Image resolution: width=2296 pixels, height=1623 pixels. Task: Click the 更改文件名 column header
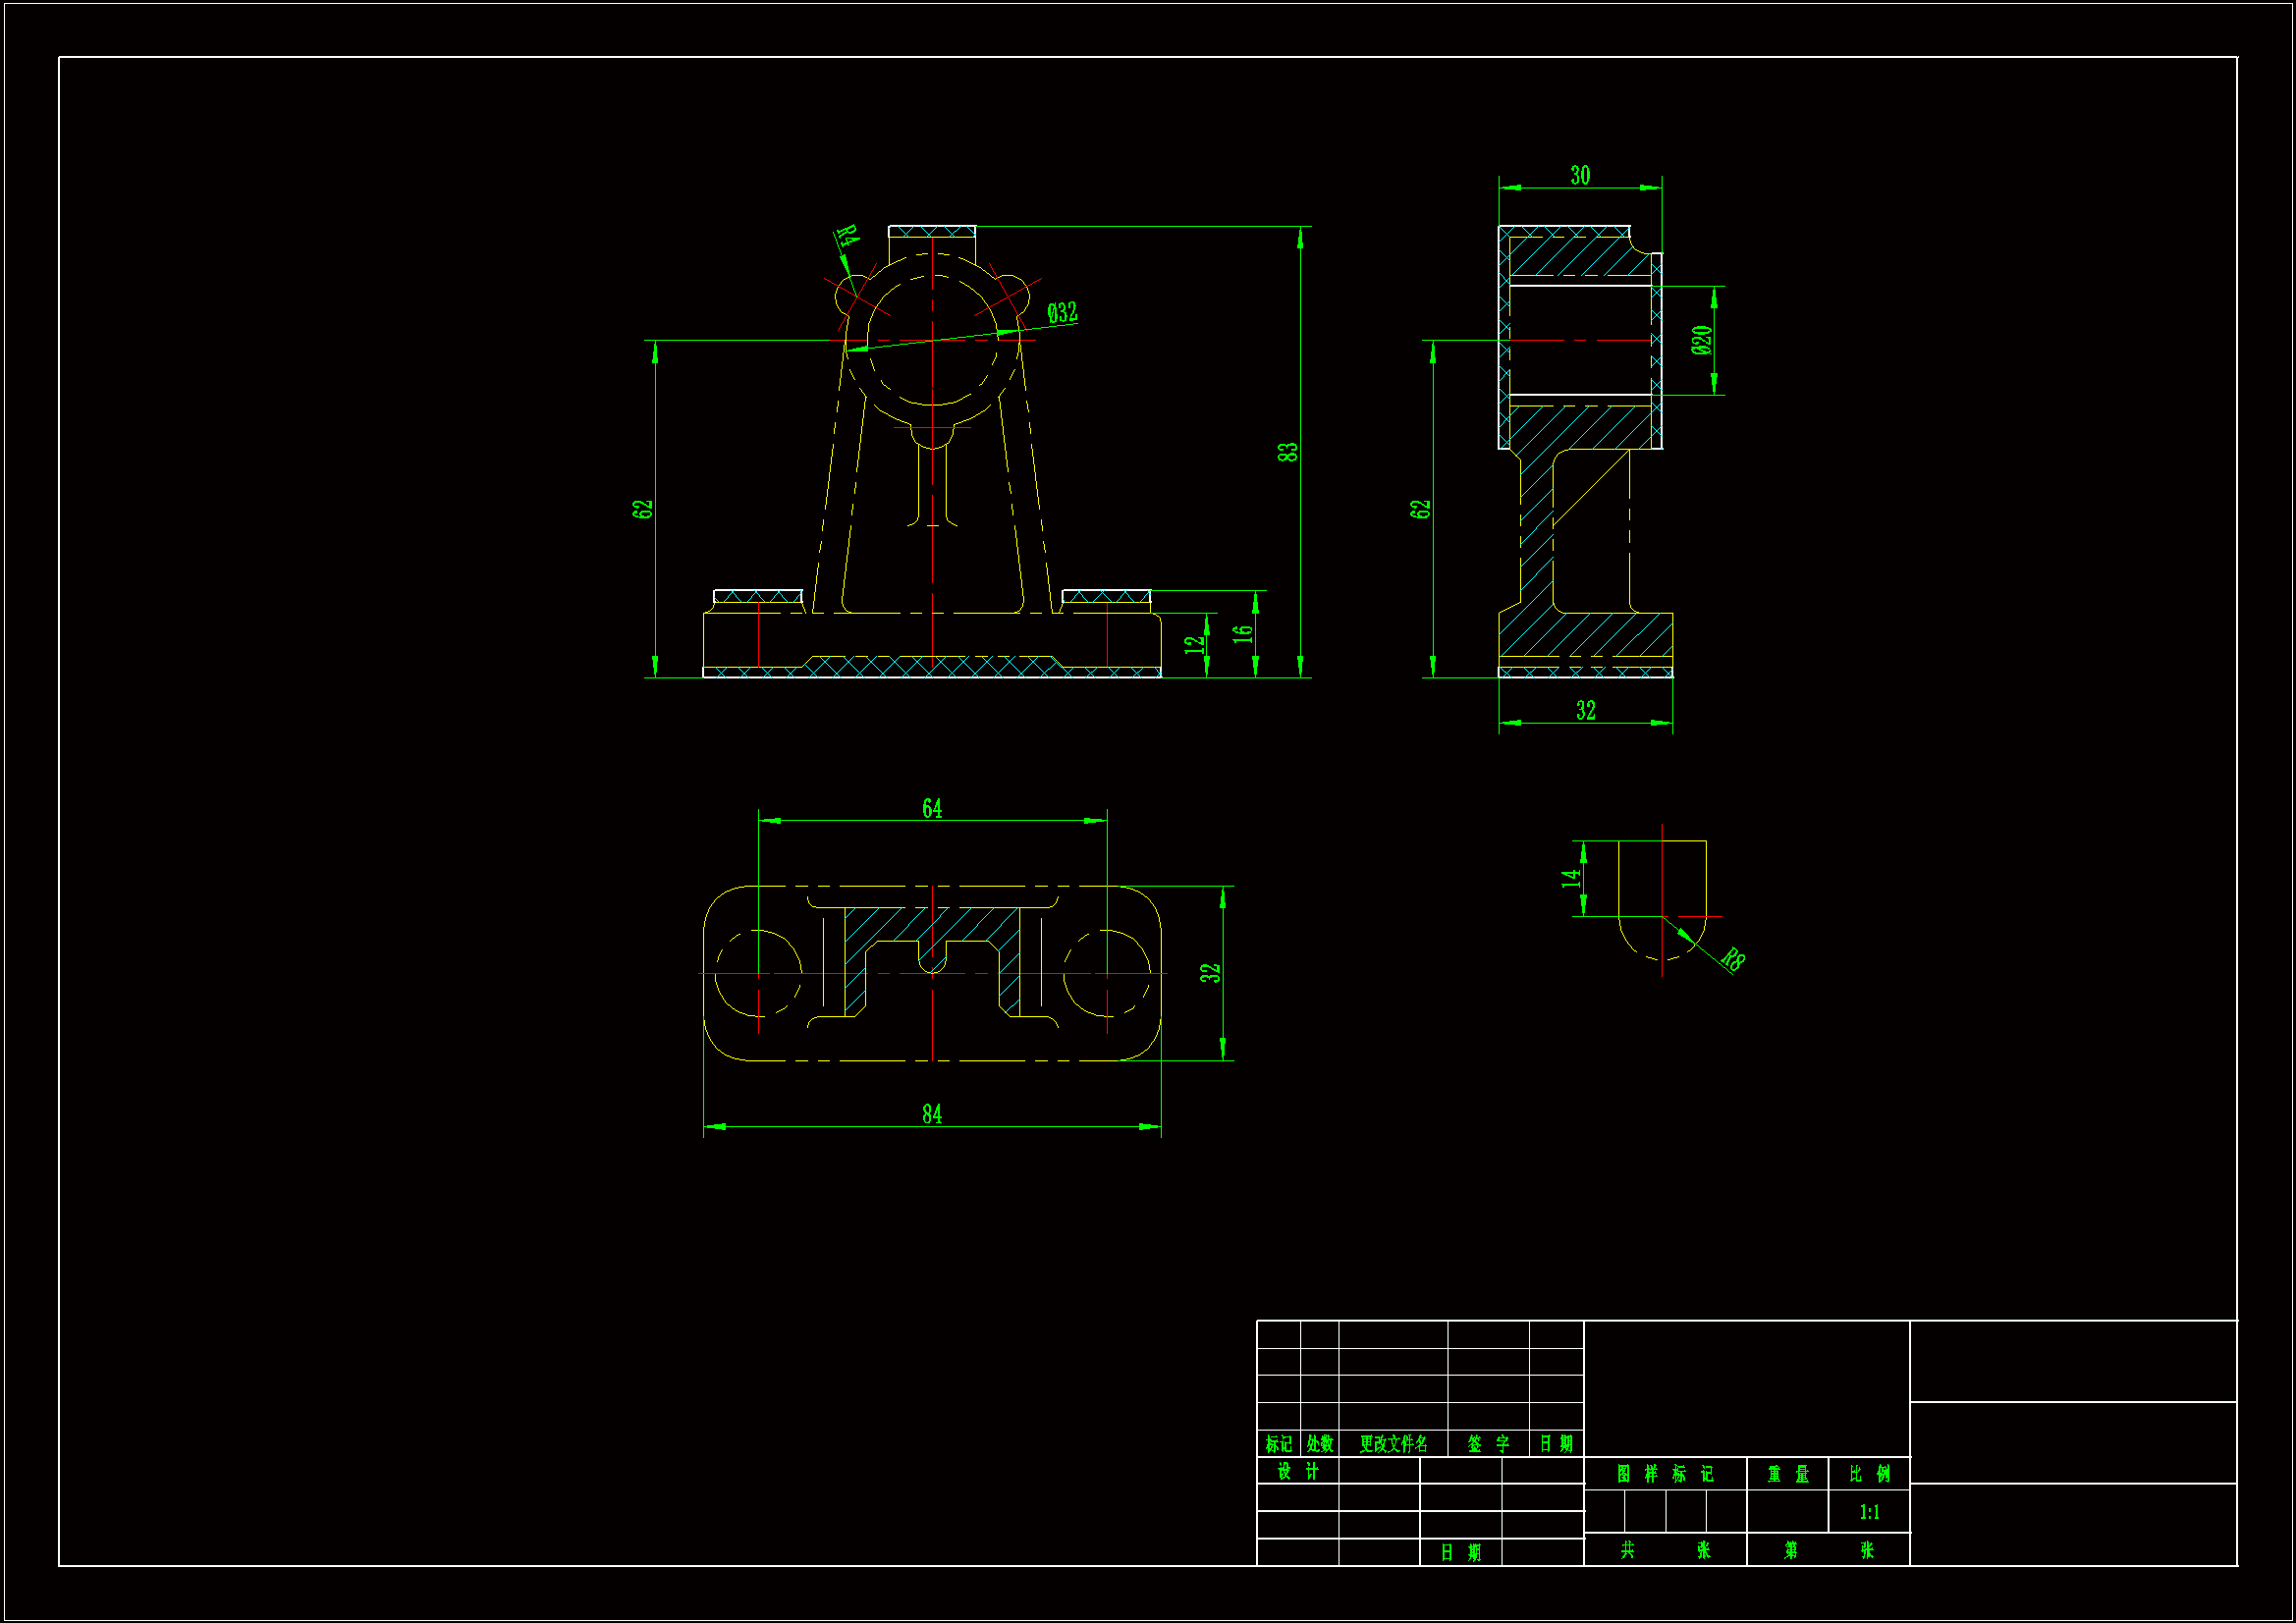pyautogui.click(x=1393, y=1444)
